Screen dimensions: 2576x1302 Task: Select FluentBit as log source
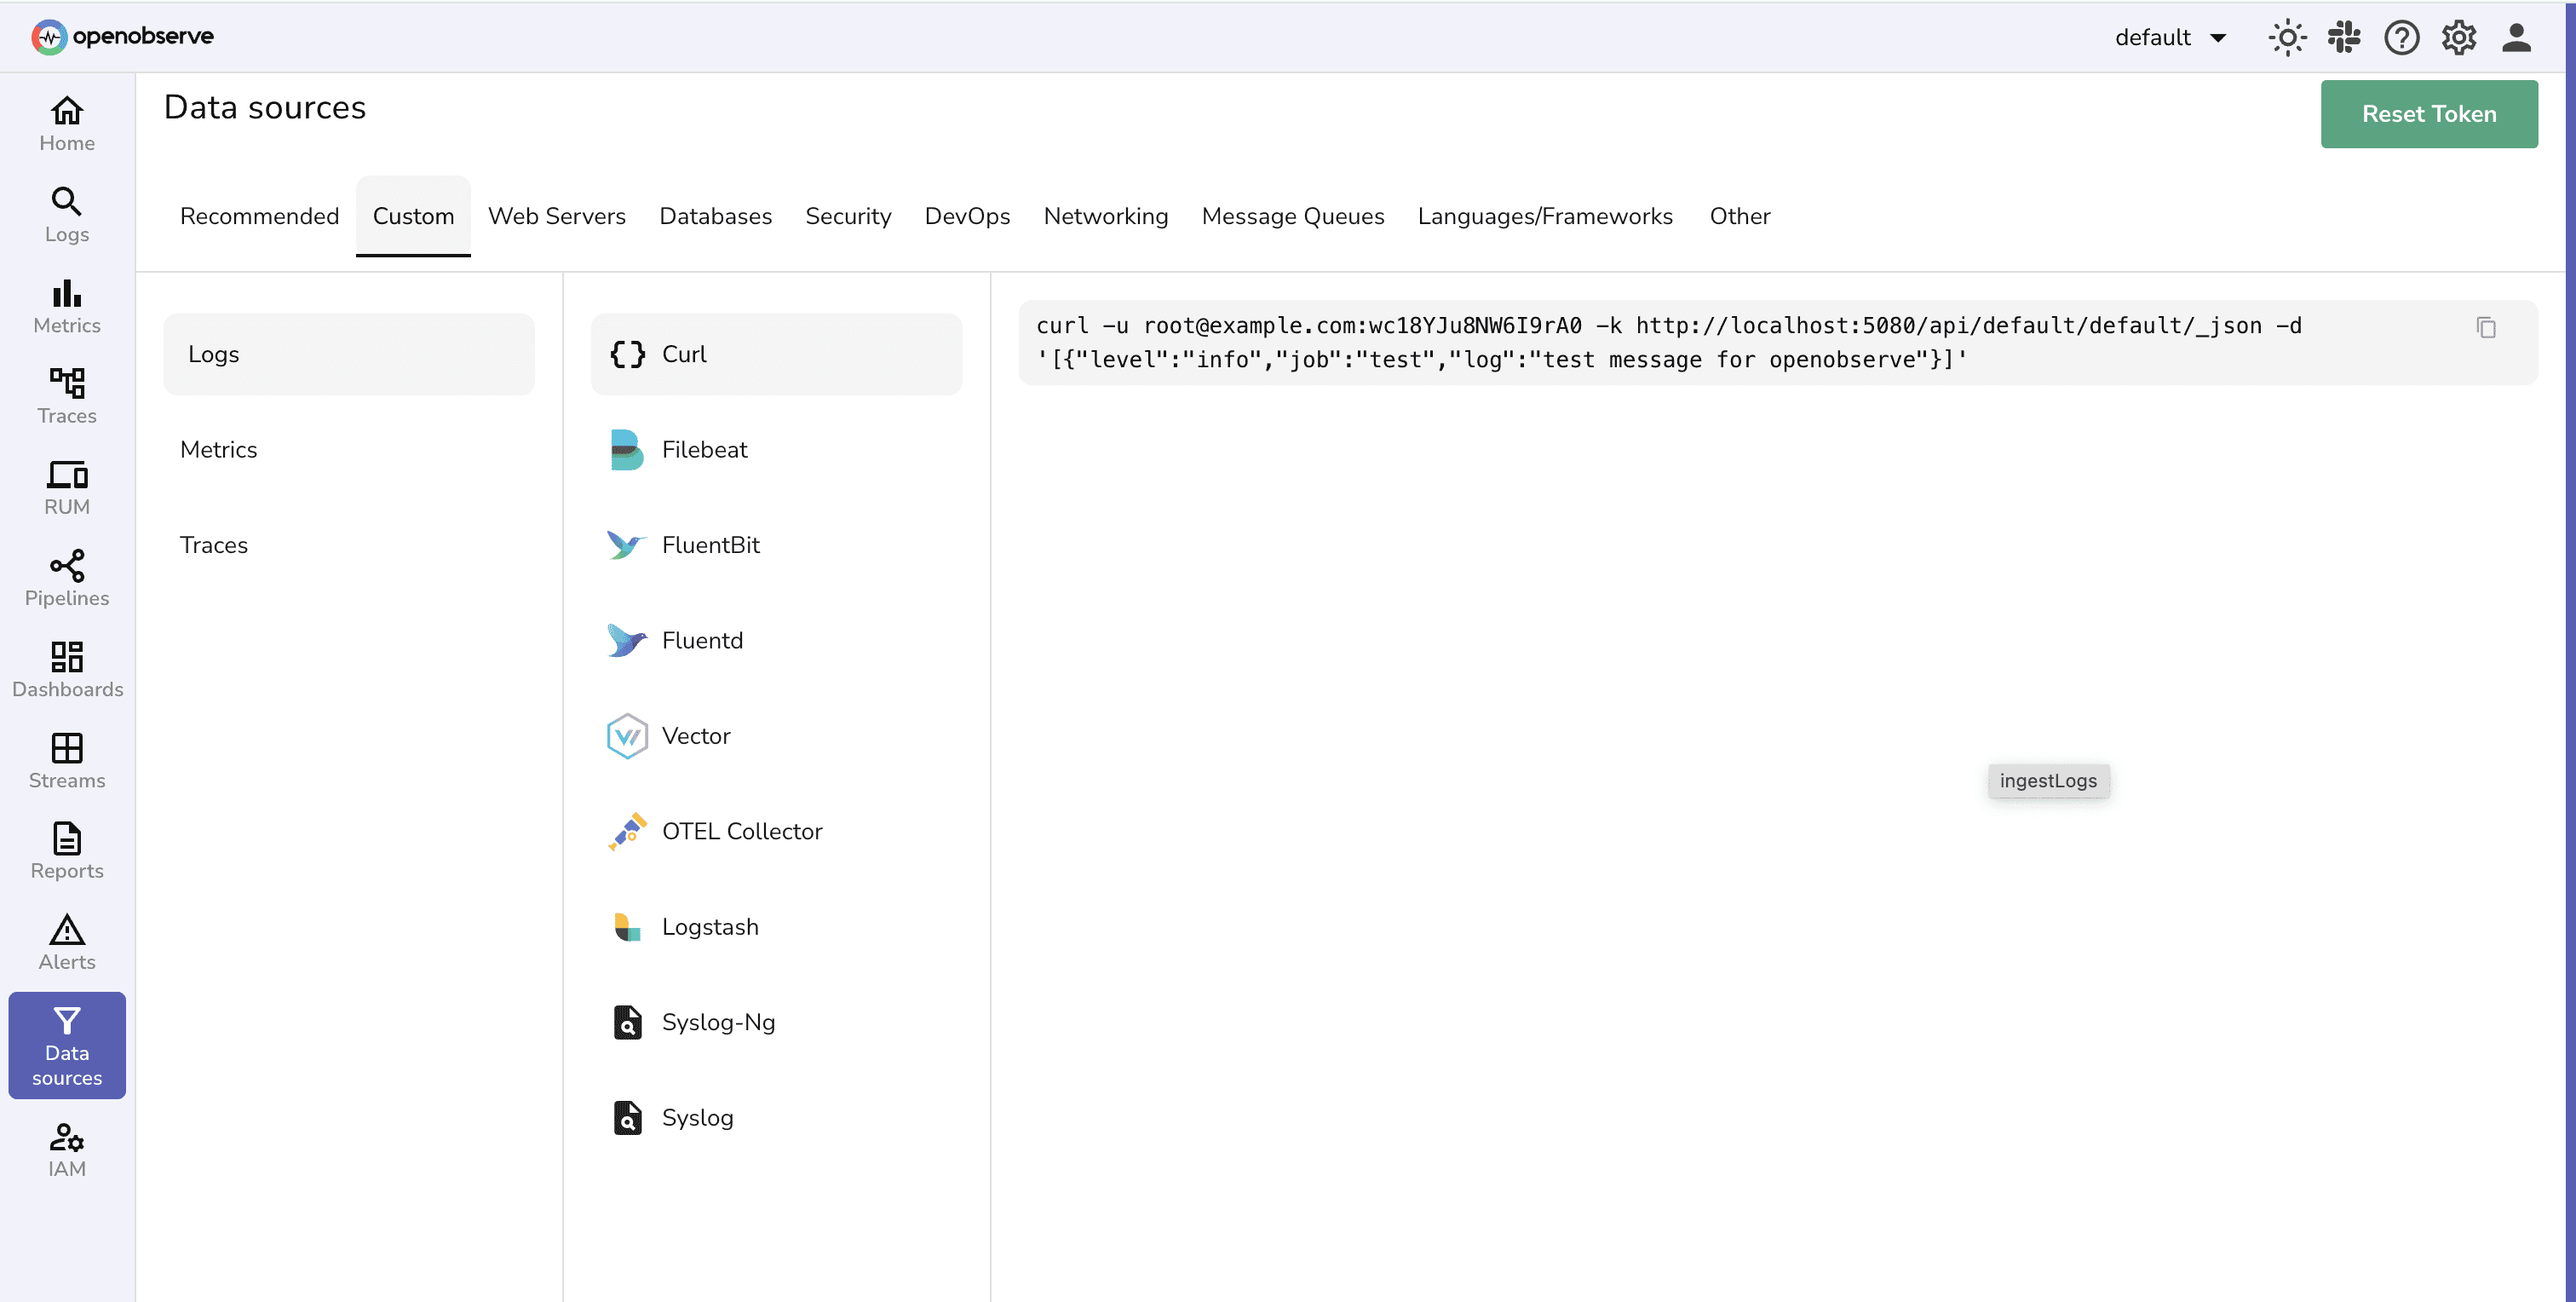(x=711, y=545)
